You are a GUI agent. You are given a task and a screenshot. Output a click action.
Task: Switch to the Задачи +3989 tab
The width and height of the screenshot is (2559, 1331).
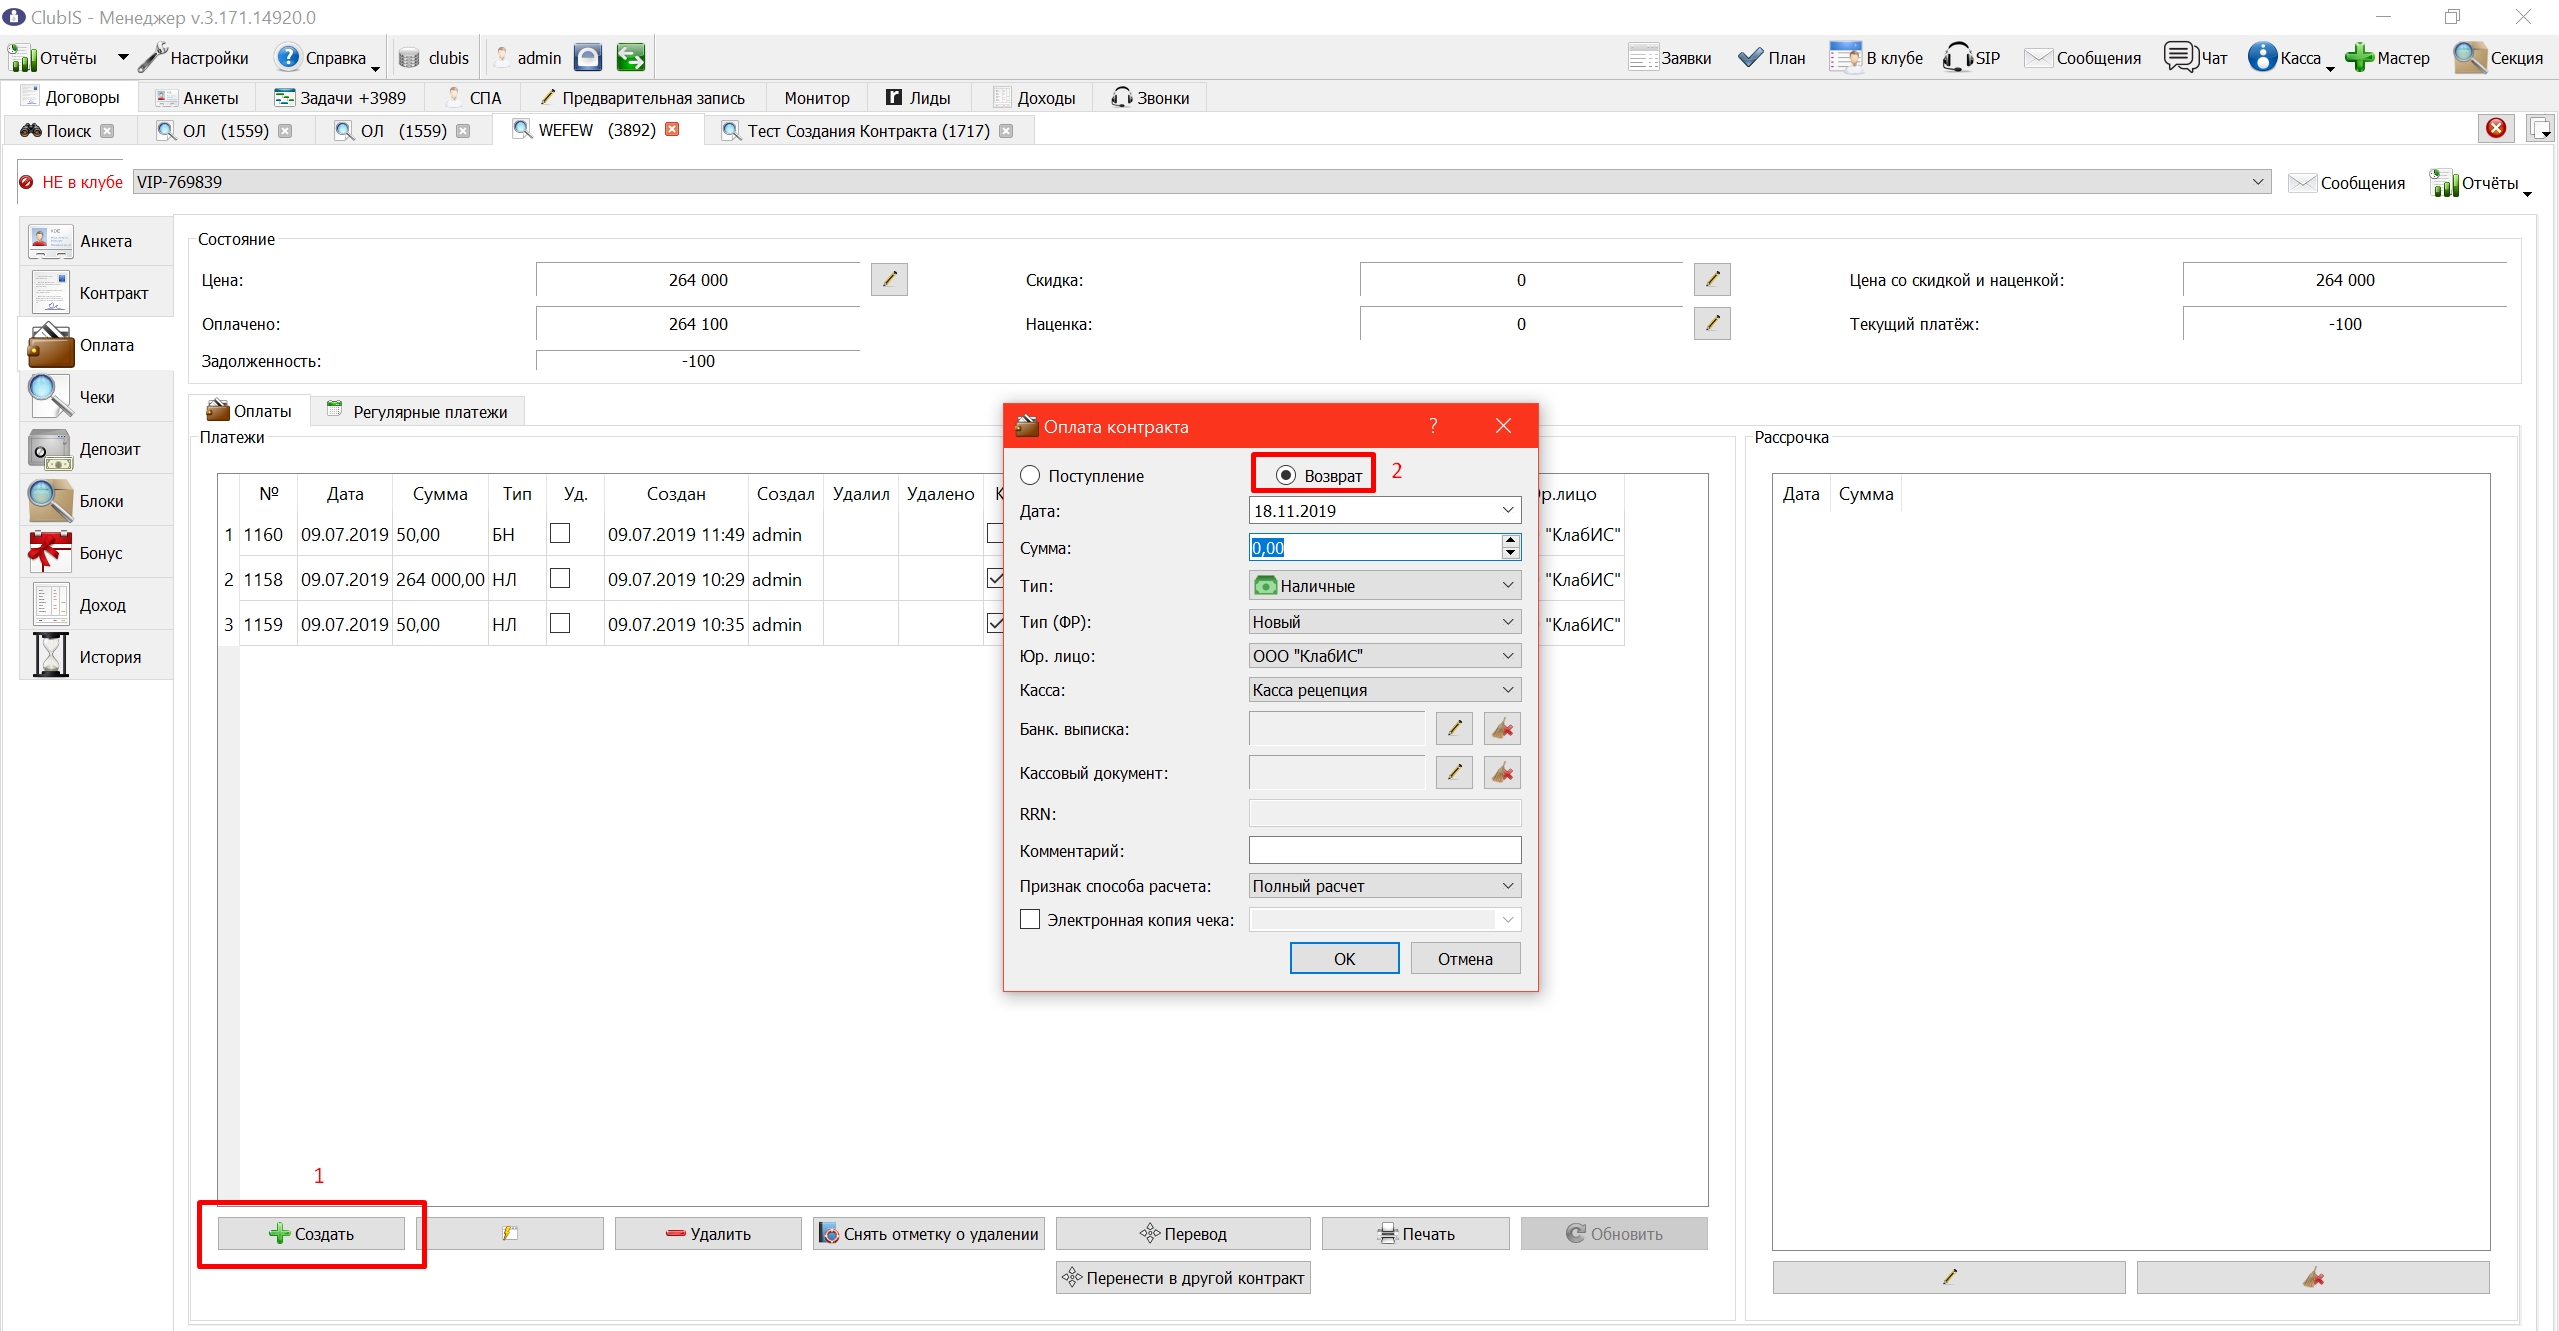(x=340, y=97)
